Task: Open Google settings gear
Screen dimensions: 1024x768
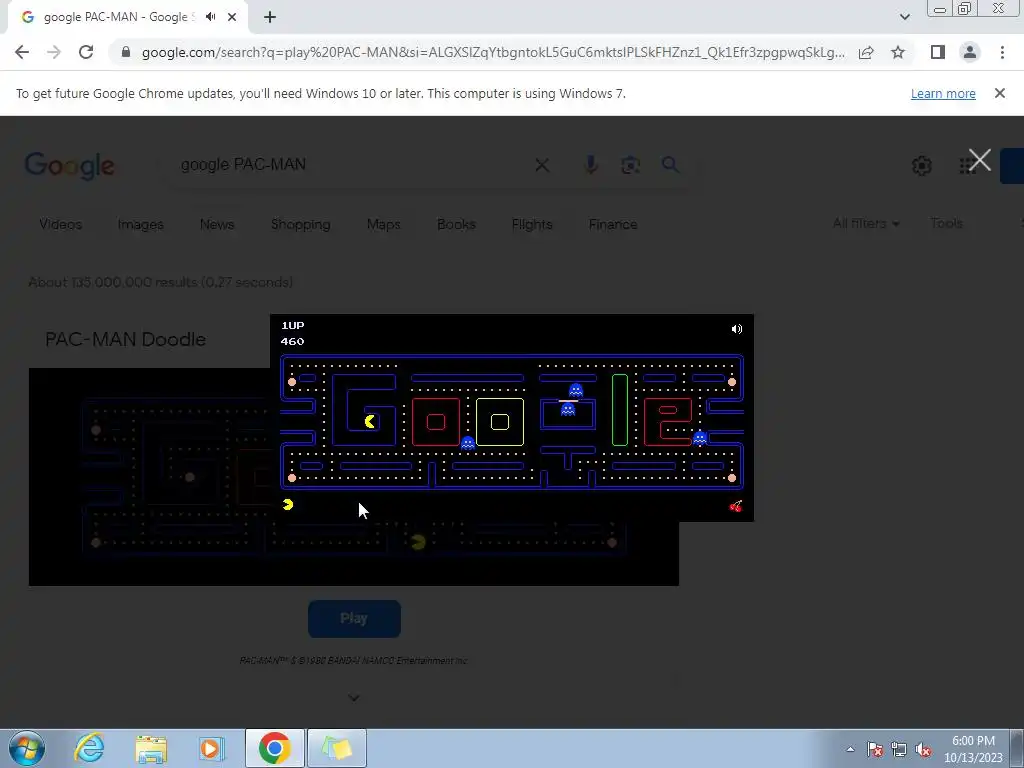Action: pyautogui.click(x=921, y=166)
